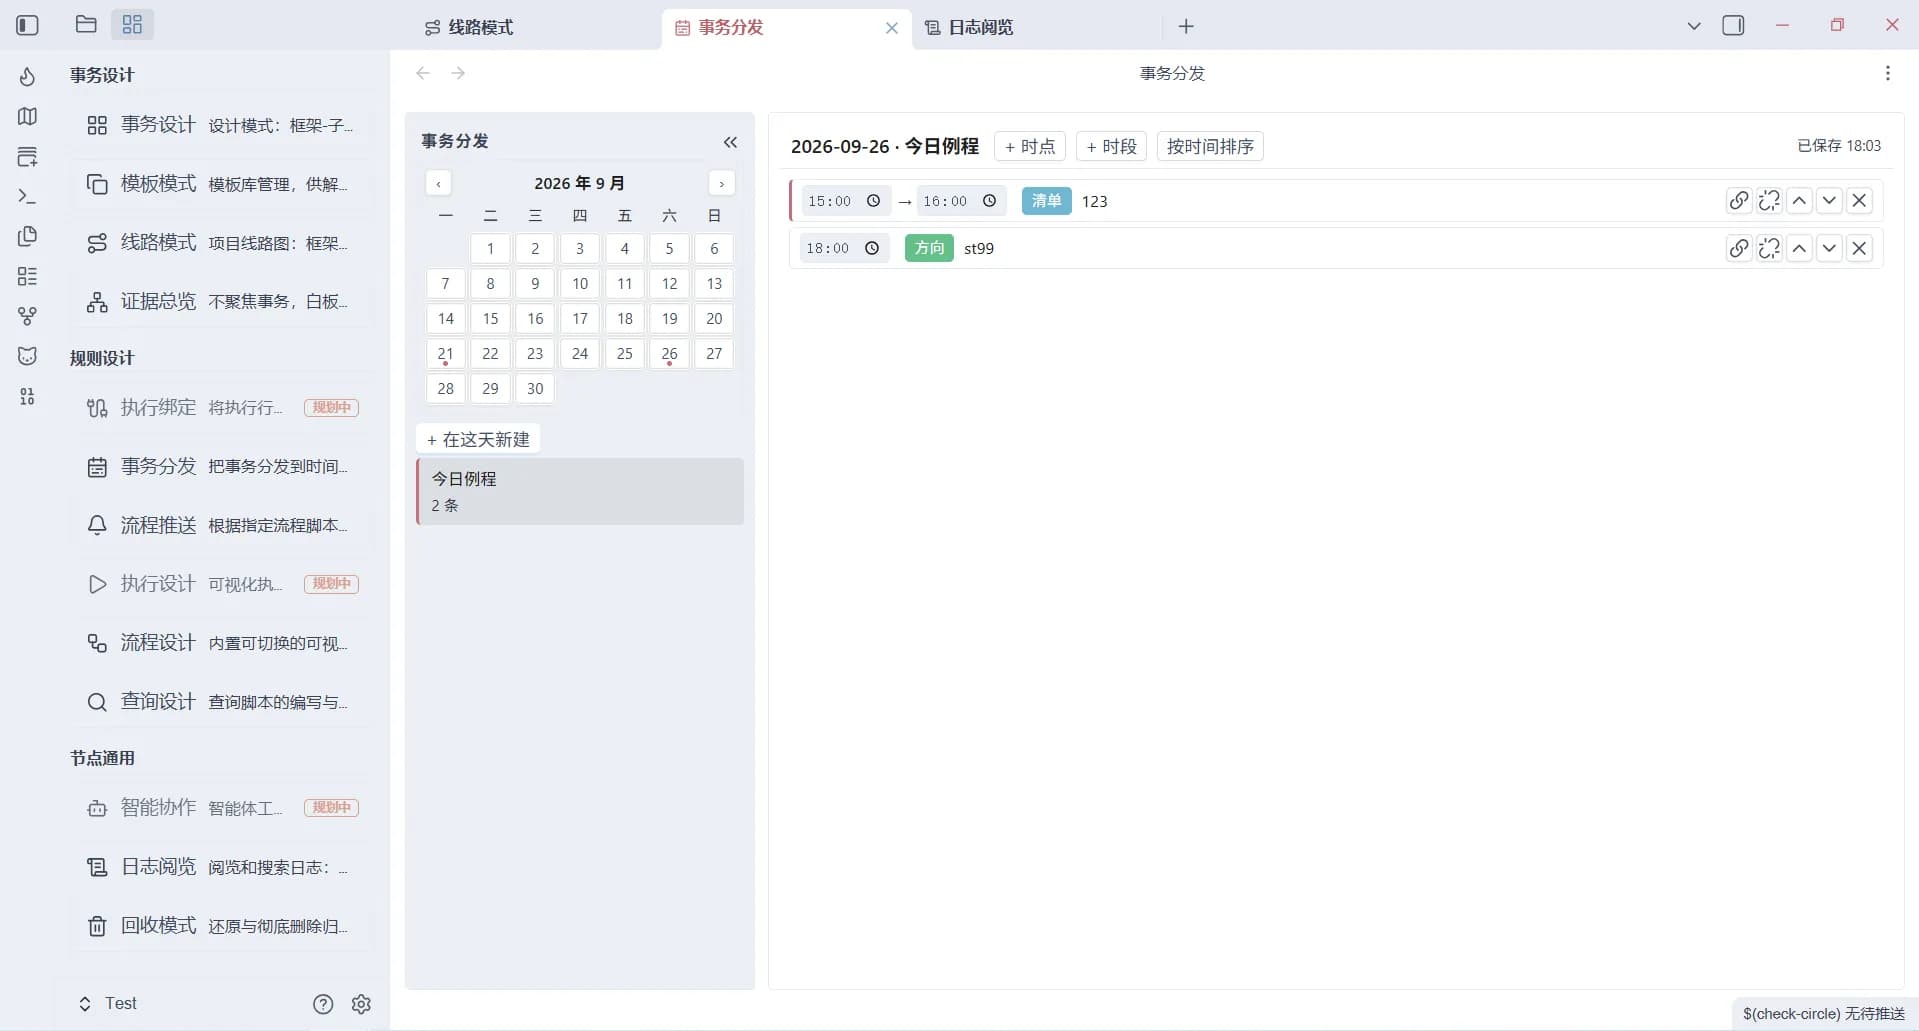Click the cat mask icon in the left ribbon

pos(27,356)
